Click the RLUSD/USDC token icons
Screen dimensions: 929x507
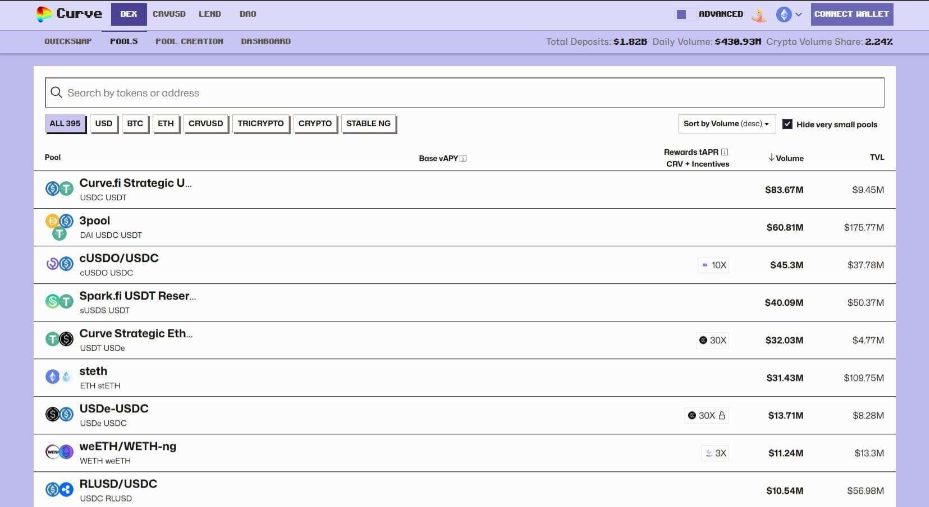coord(59,489)
